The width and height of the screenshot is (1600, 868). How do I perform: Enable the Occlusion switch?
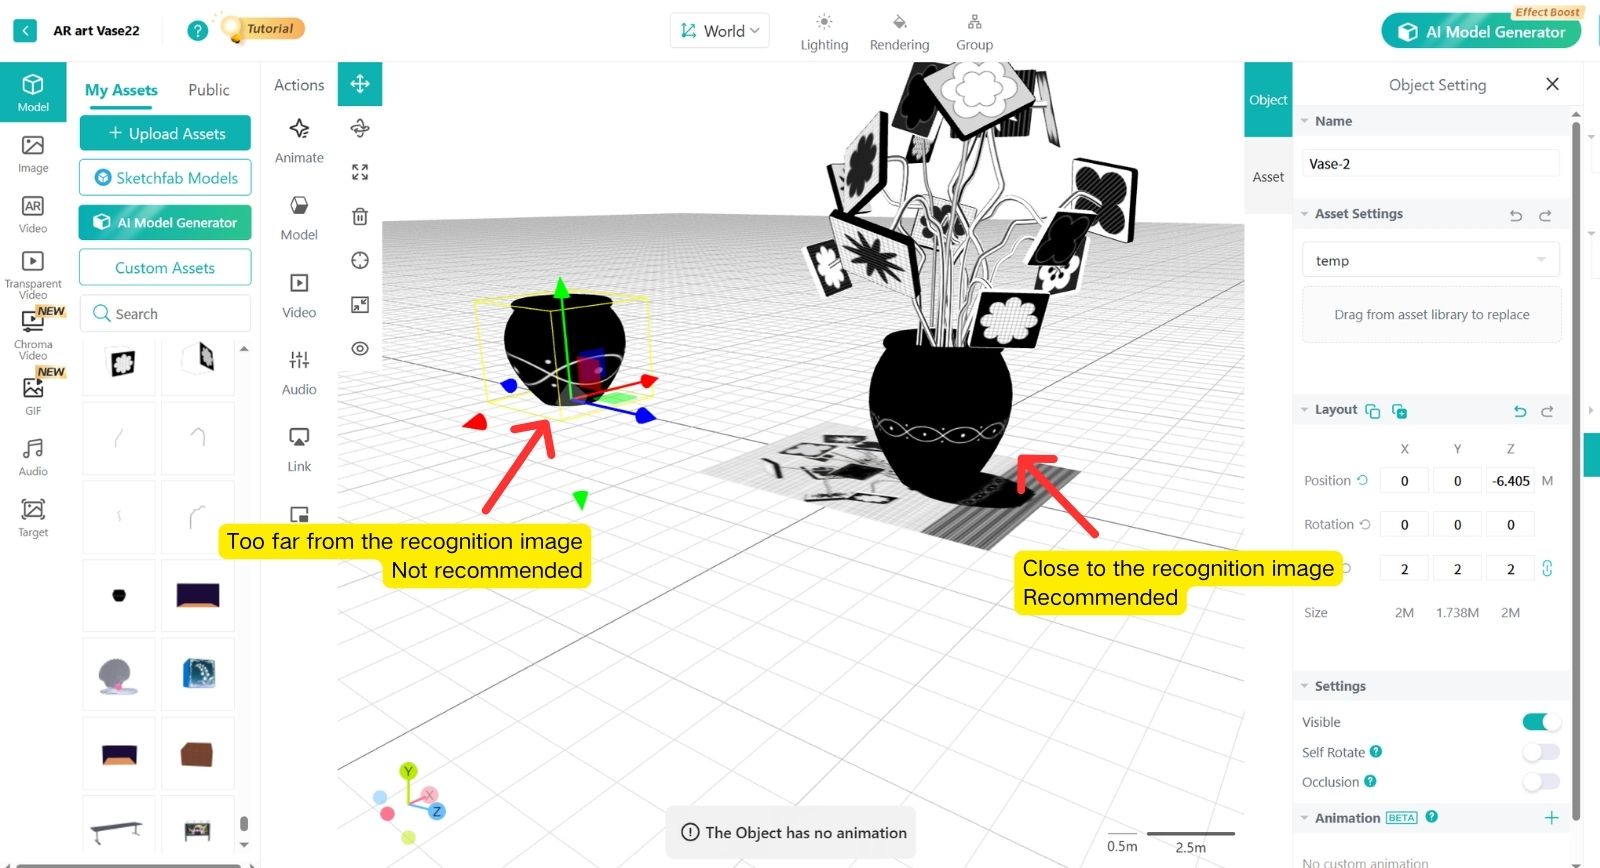1540,782
